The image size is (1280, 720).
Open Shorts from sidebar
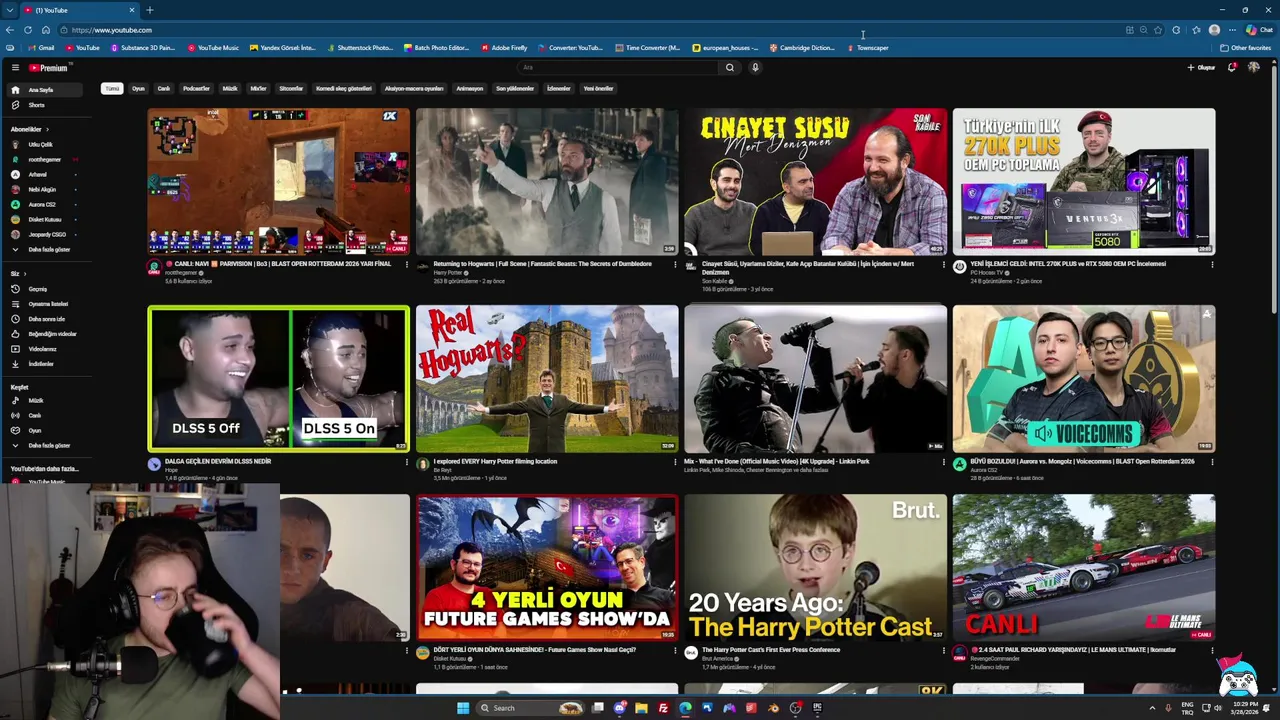tap(36, 105)
